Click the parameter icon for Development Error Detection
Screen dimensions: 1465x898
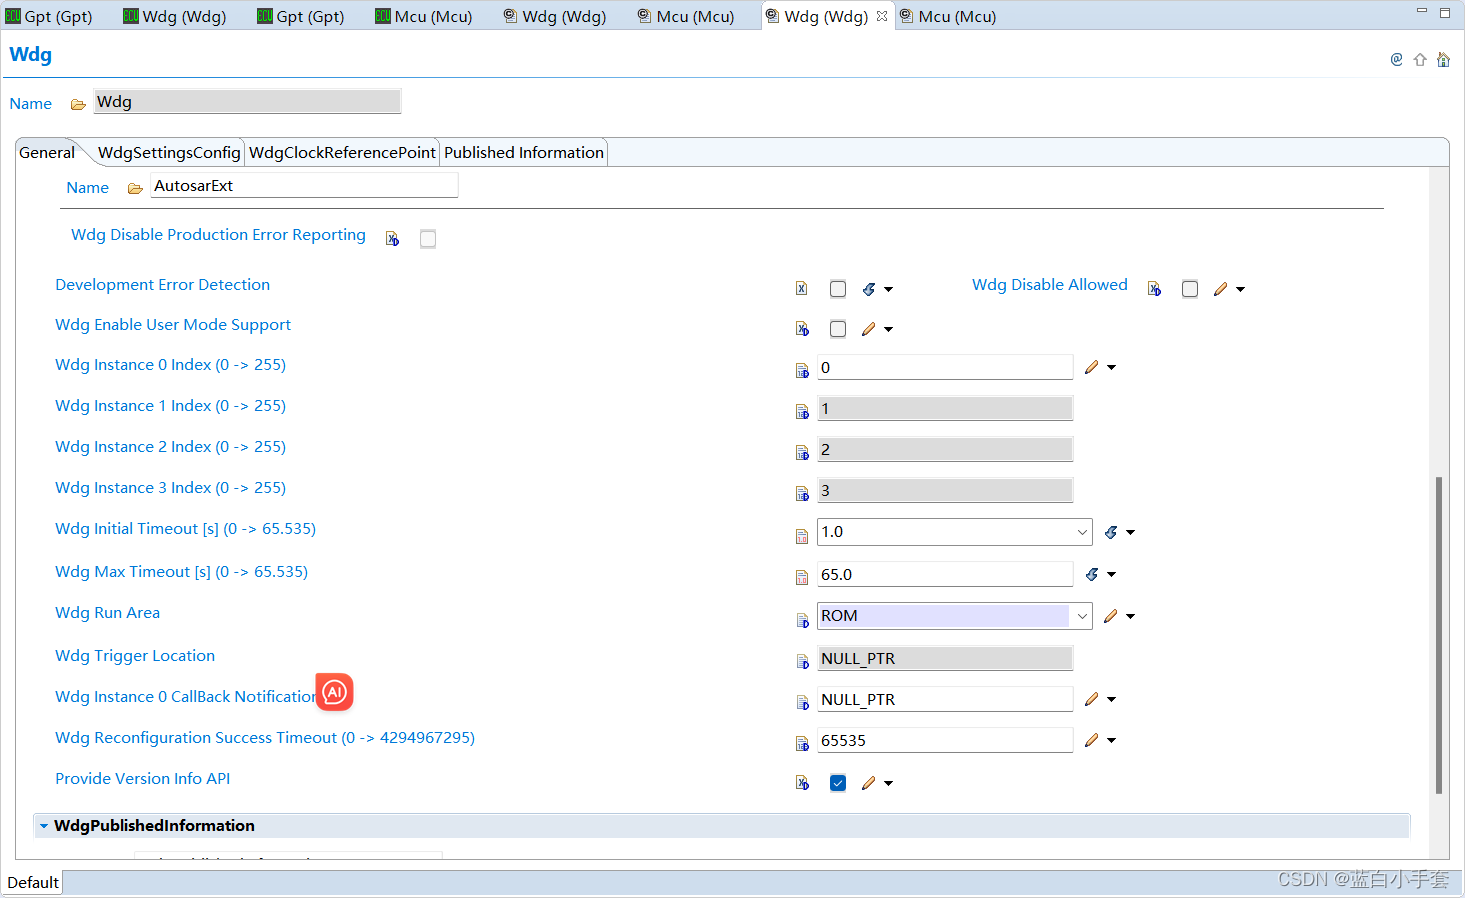tap(801, 289)
